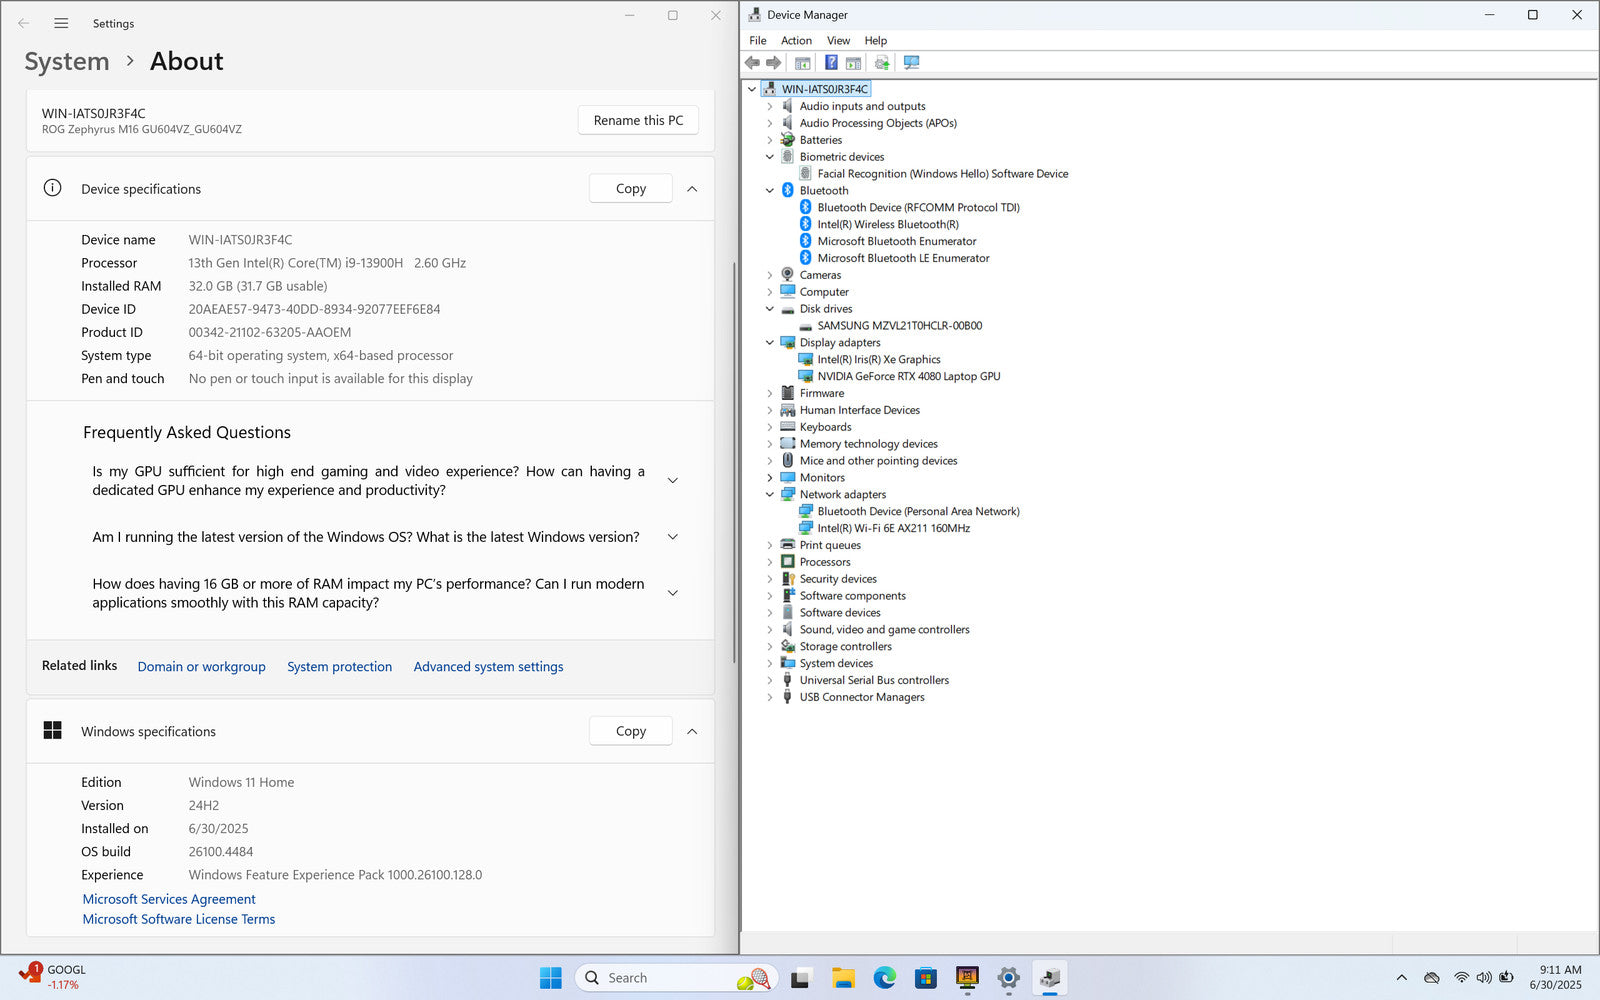Click the taskbar Search box
The image size is (1600, 1000).
(675, 978)
